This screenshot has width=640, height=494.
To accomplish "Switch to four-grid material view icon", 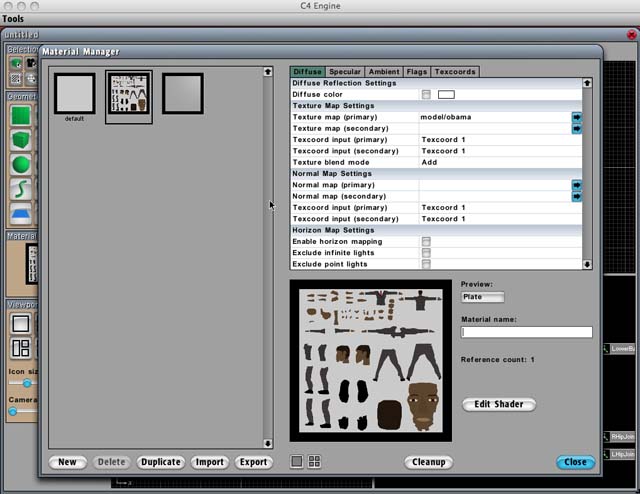I will pos(314,461).
